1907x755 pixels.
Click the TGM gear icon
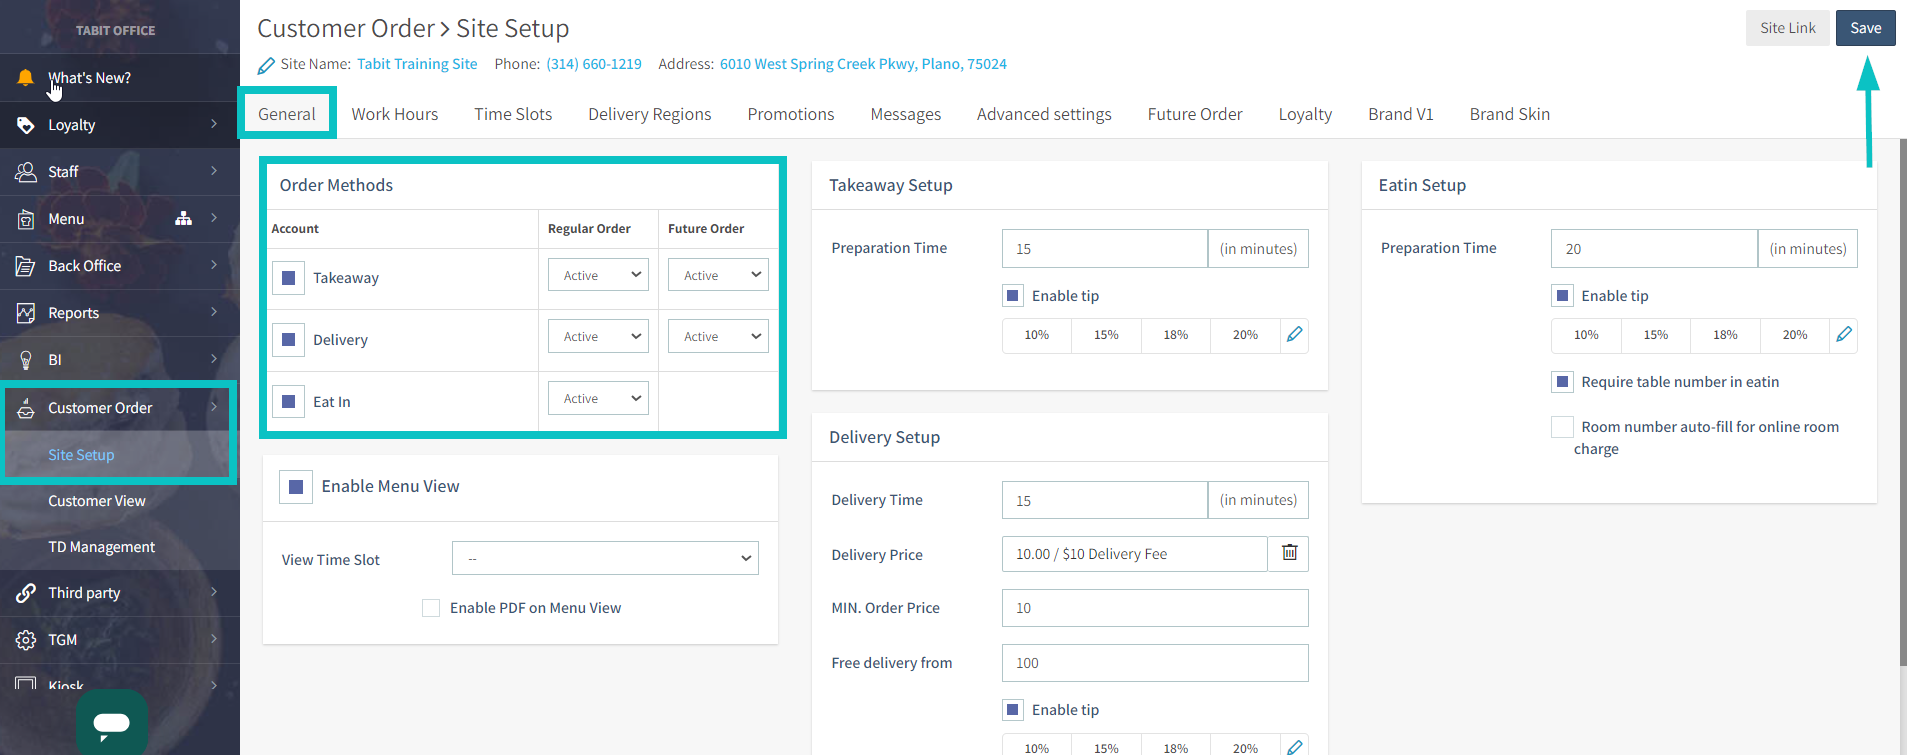click(25, 640)
